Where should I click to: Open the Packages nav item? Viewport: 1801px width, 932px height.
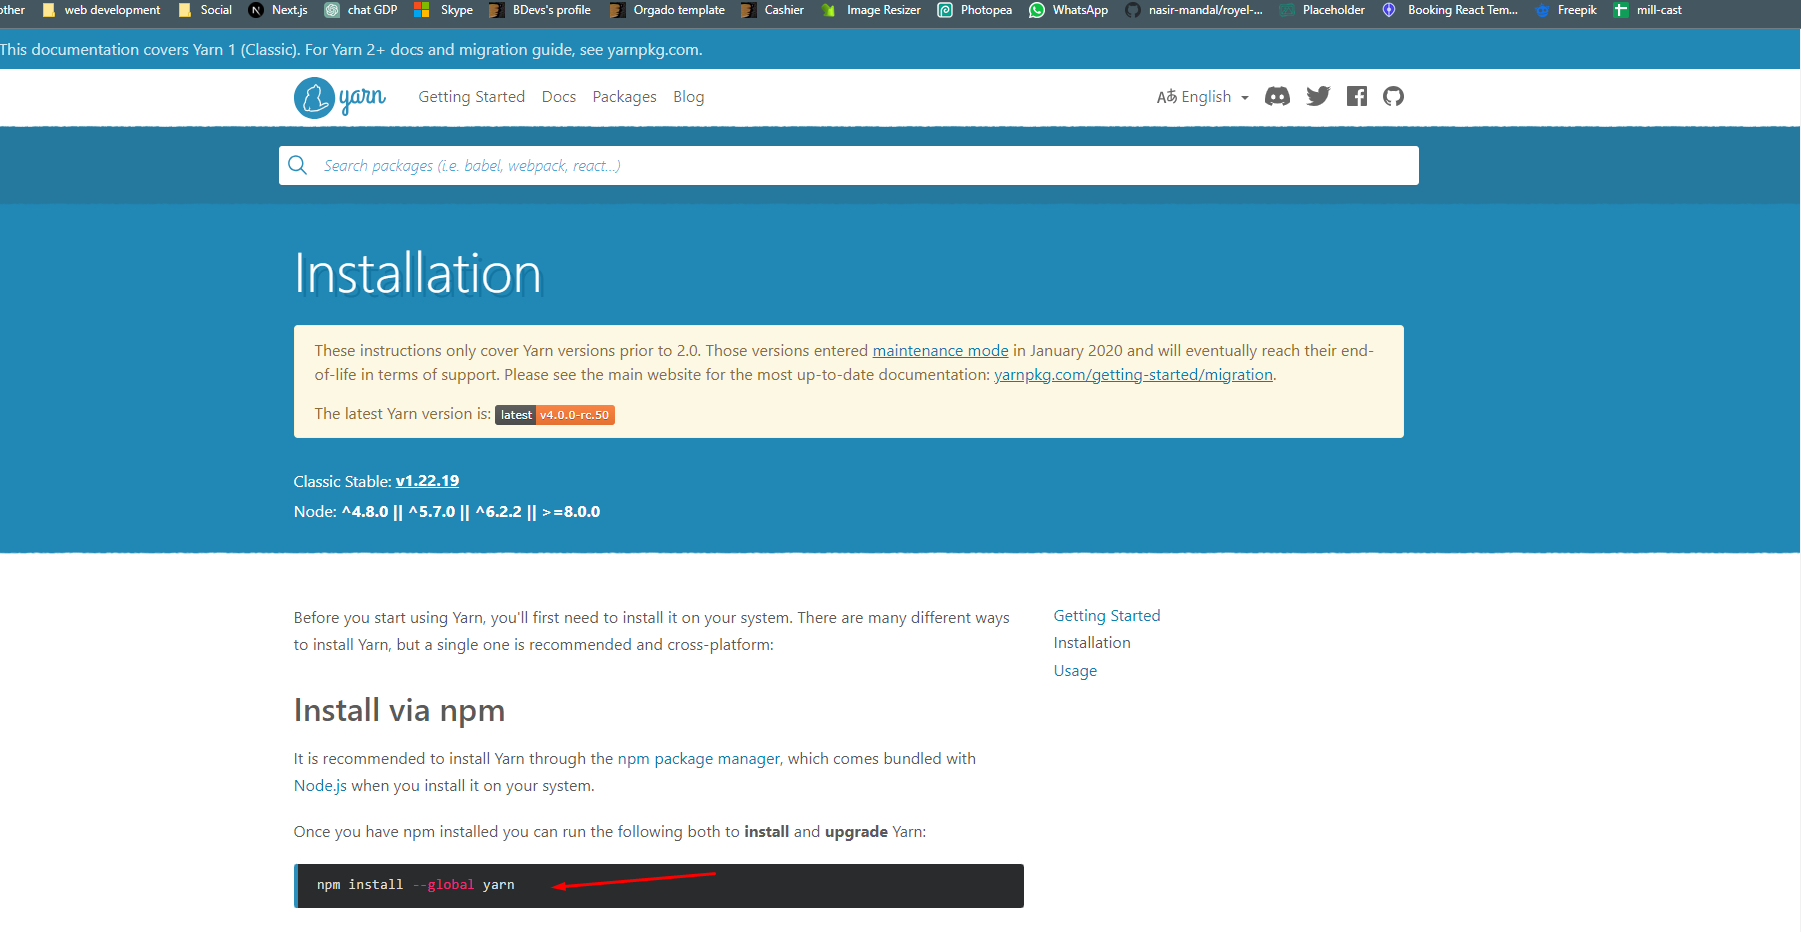624,97
